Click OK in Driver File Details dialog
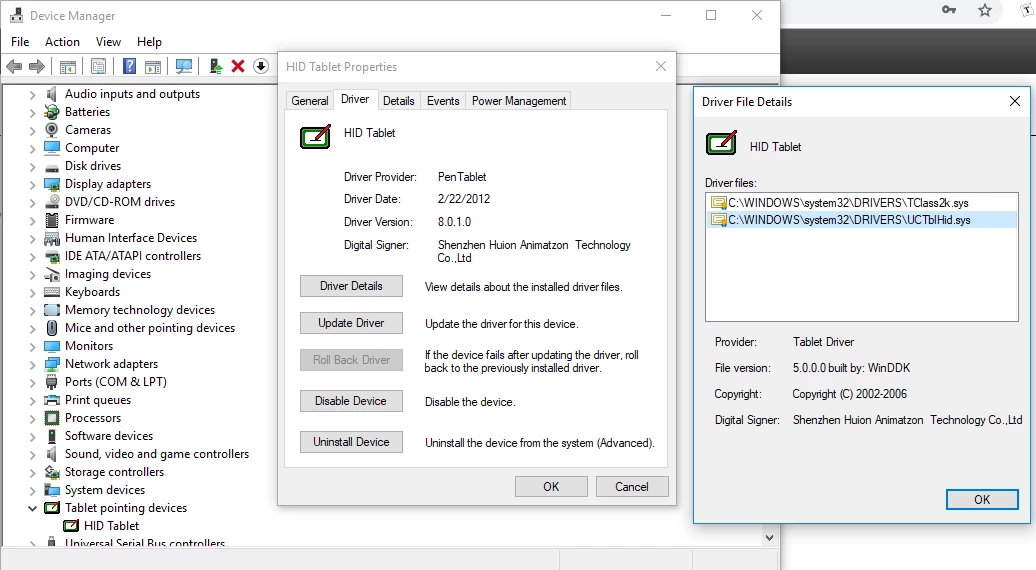Viewport: 1036px width, 570px height. (x=982, y=499)
